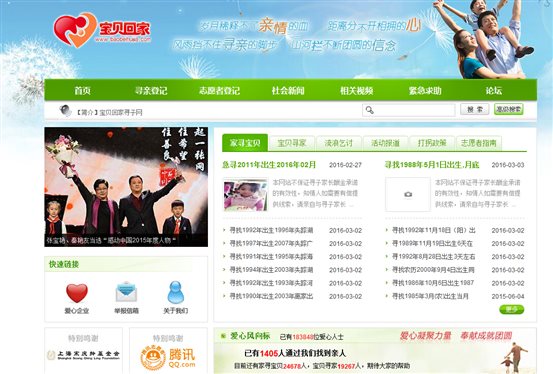The width and height of the screenshot is (553, 374).
Task: Open headline 寻找1988年5月1日出生
Action: click(x=432, y=165)
